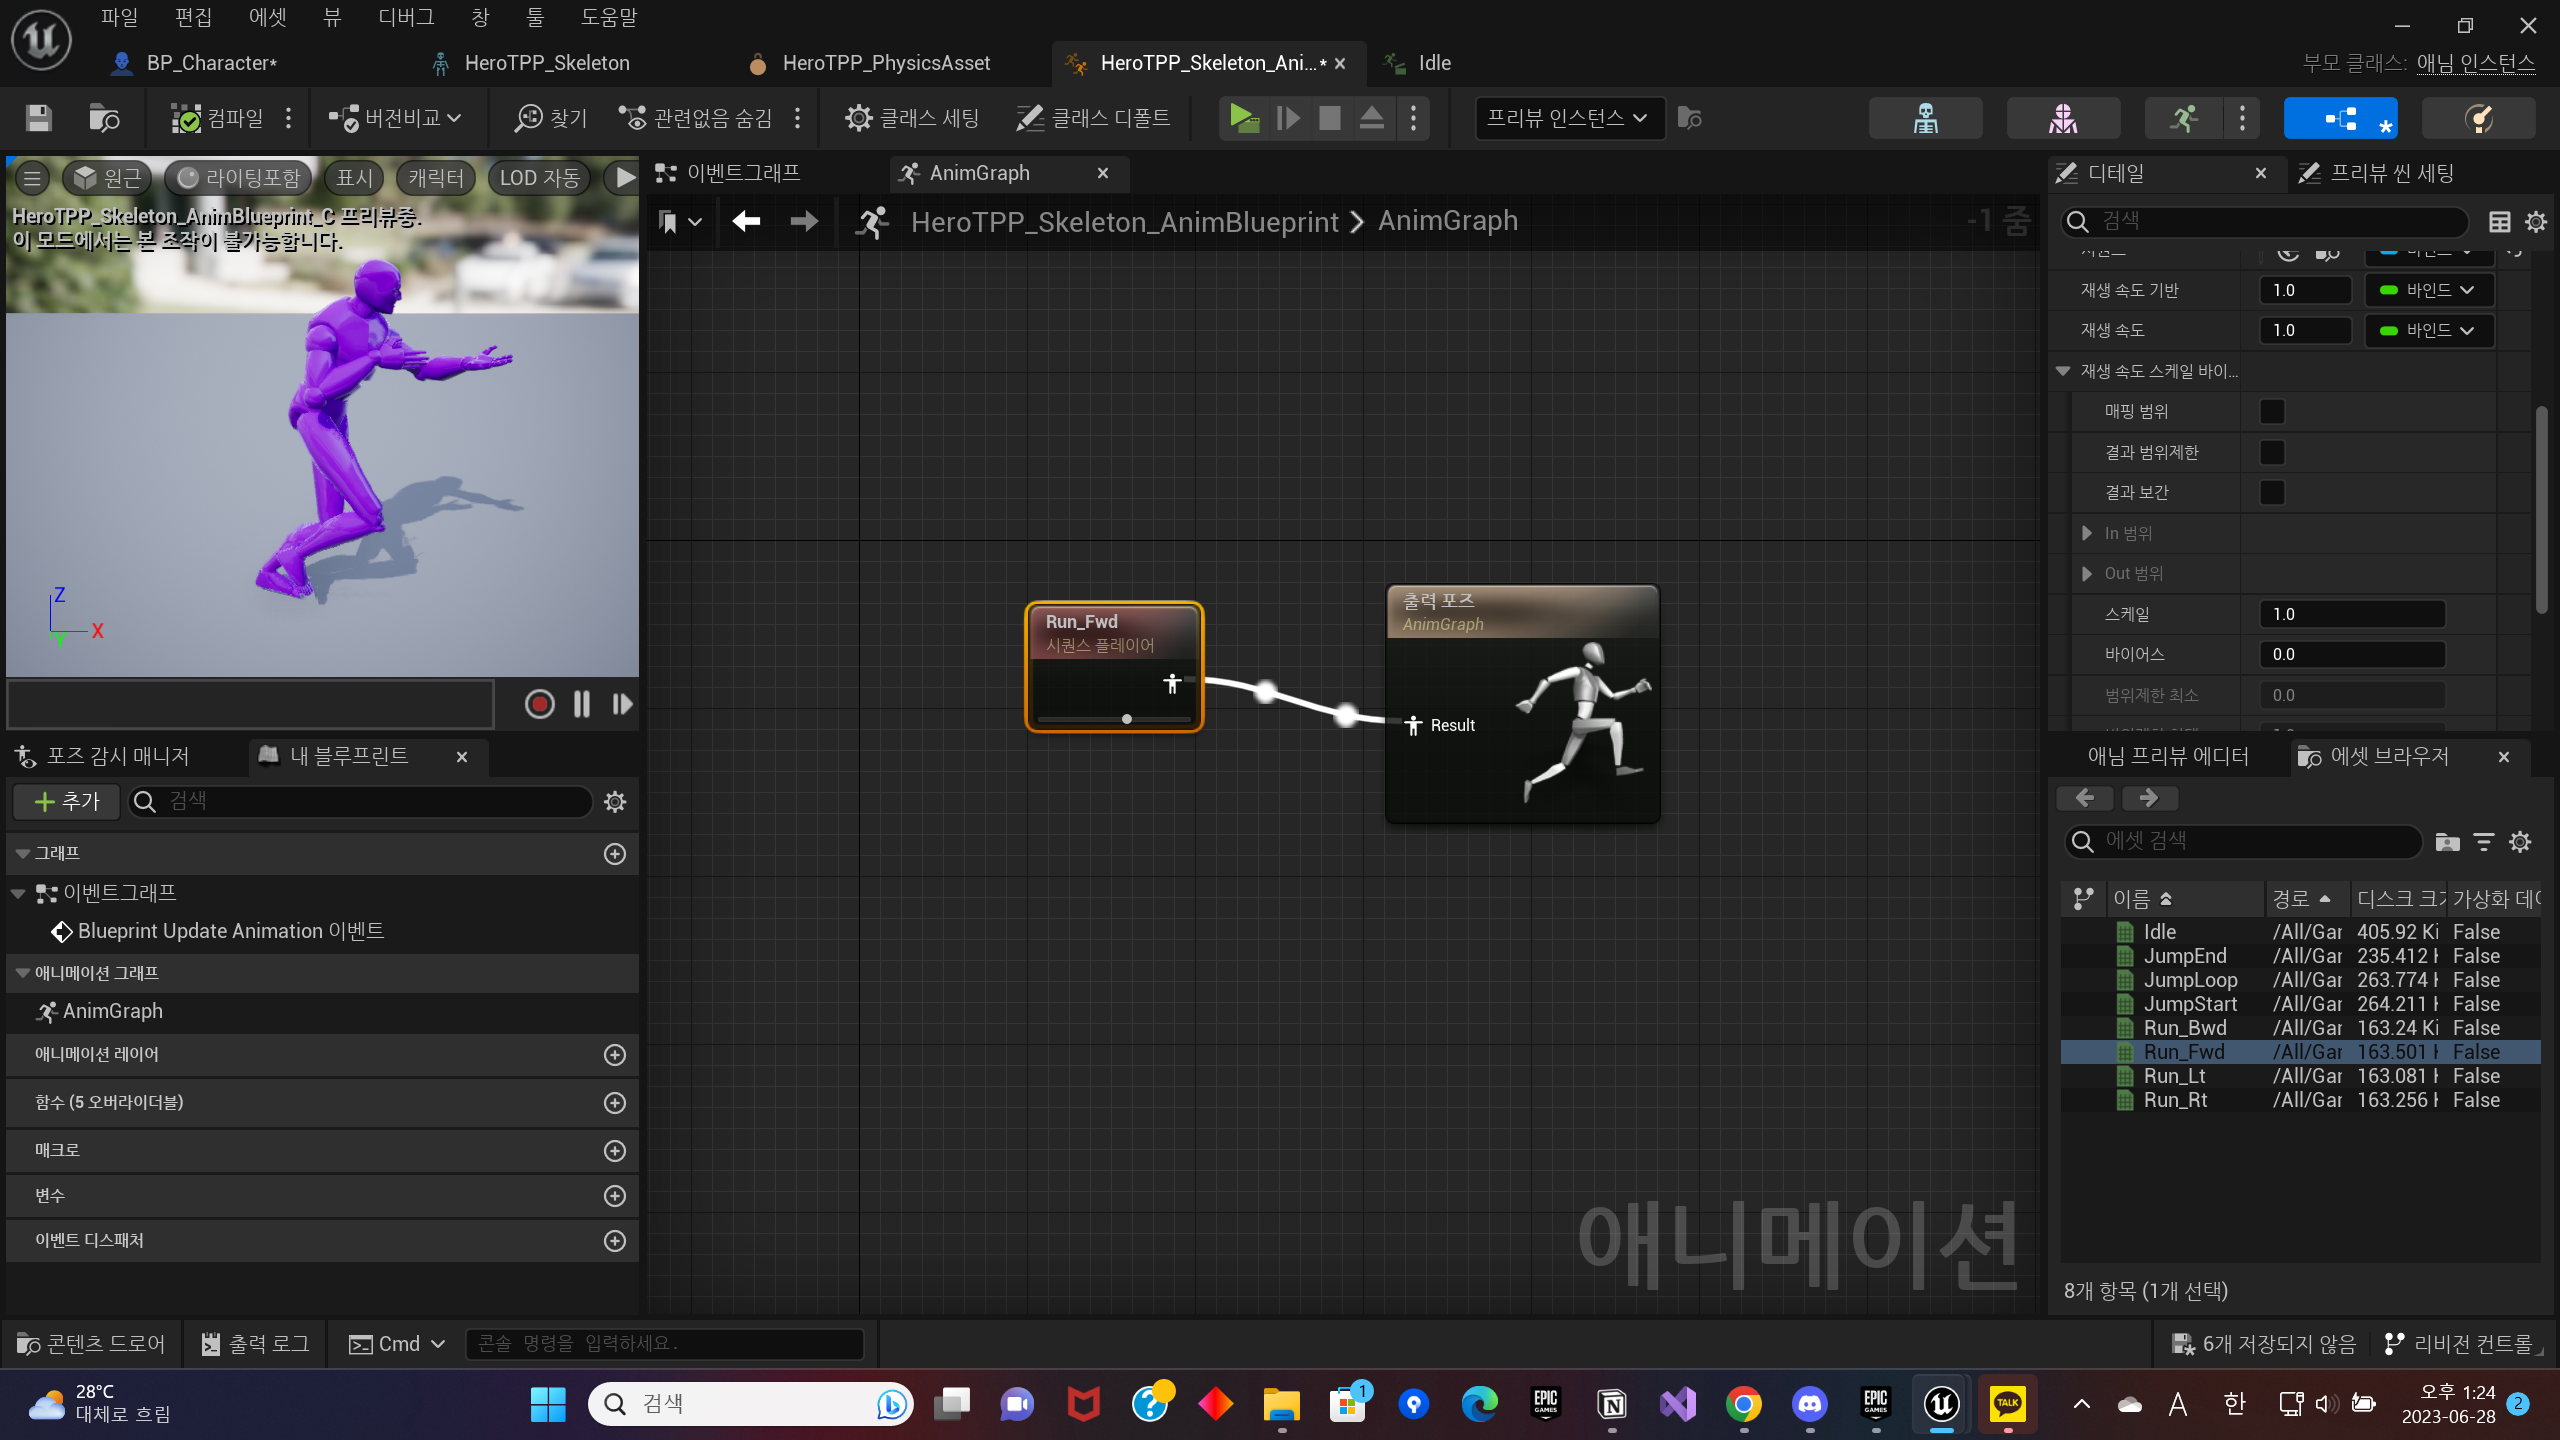Image resolution: width=2560 pixels, height=1440 pixels.
Task: Click the browse to asset icon
Action: pos(104,118)
